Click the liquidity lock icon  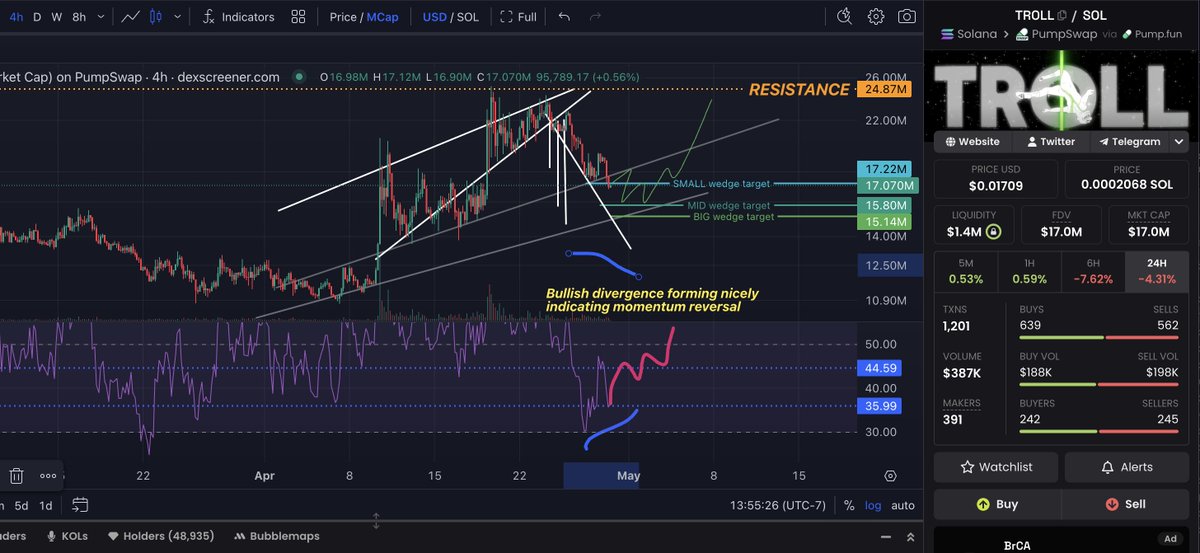(x=994, y=232)
